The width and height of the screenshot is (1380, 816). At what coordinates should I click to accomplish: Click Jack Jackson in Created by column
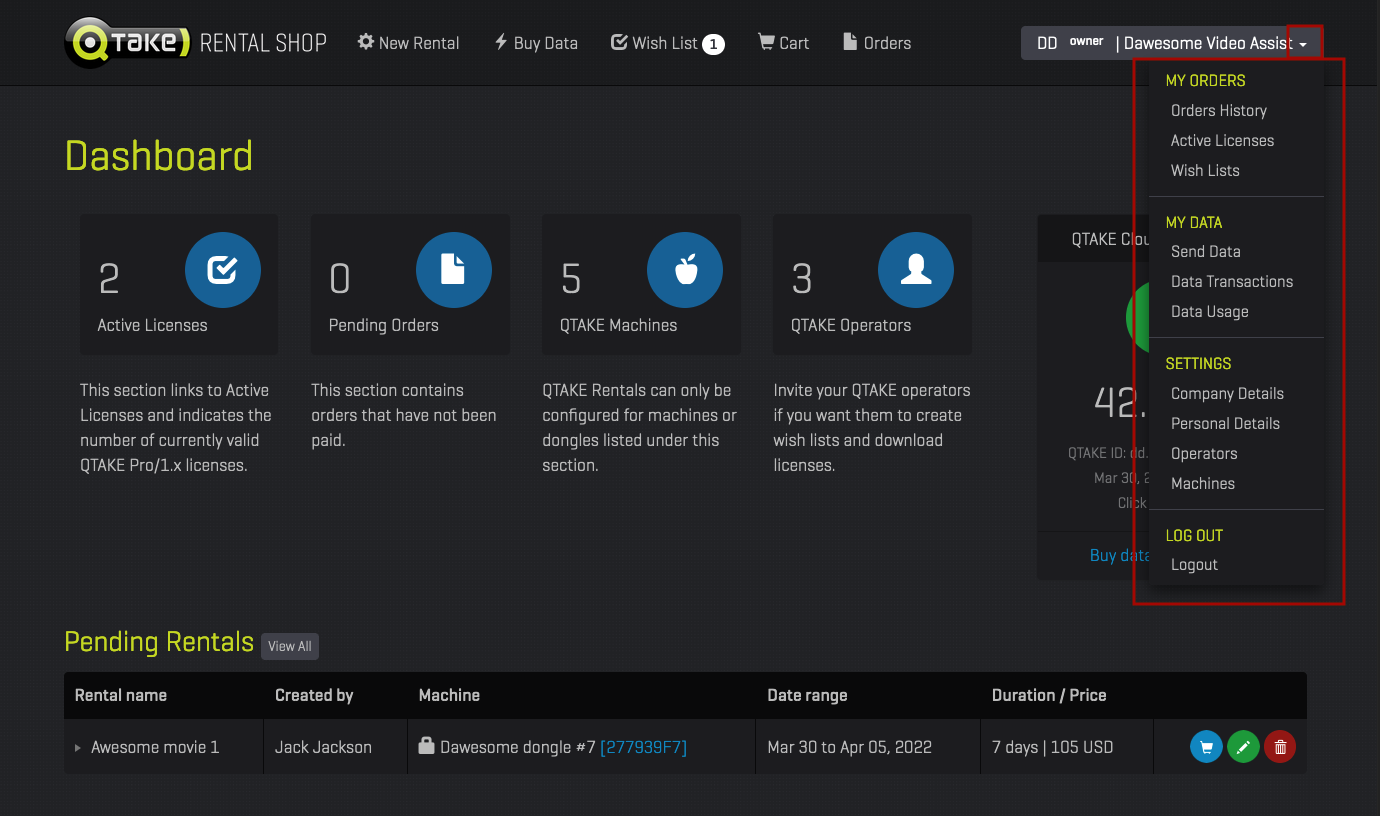point(323,747)
